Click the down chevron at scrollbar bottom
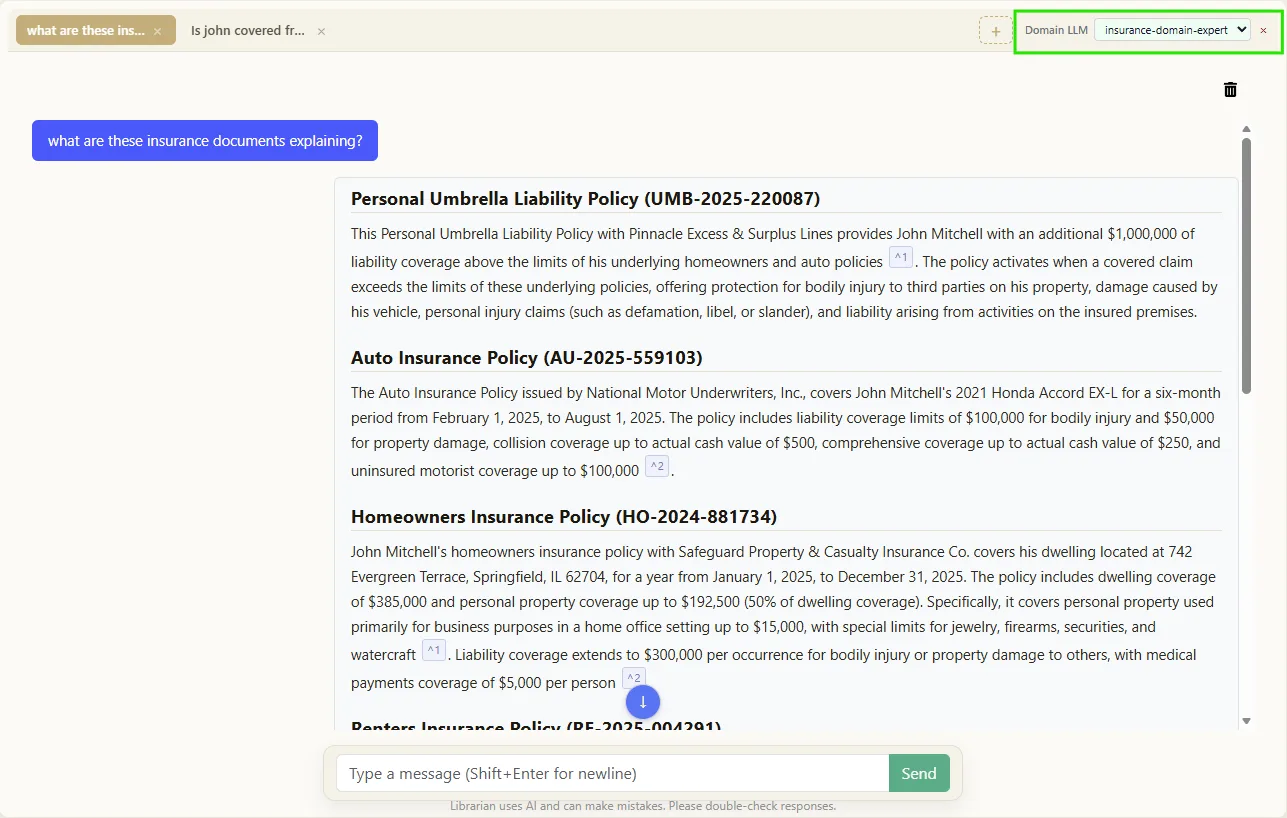1287x818 pixels. [x=1246, y=719]
